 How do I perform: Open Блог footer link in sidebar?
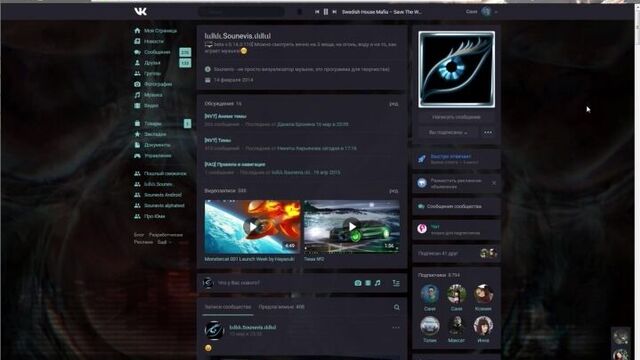point(139,235)
